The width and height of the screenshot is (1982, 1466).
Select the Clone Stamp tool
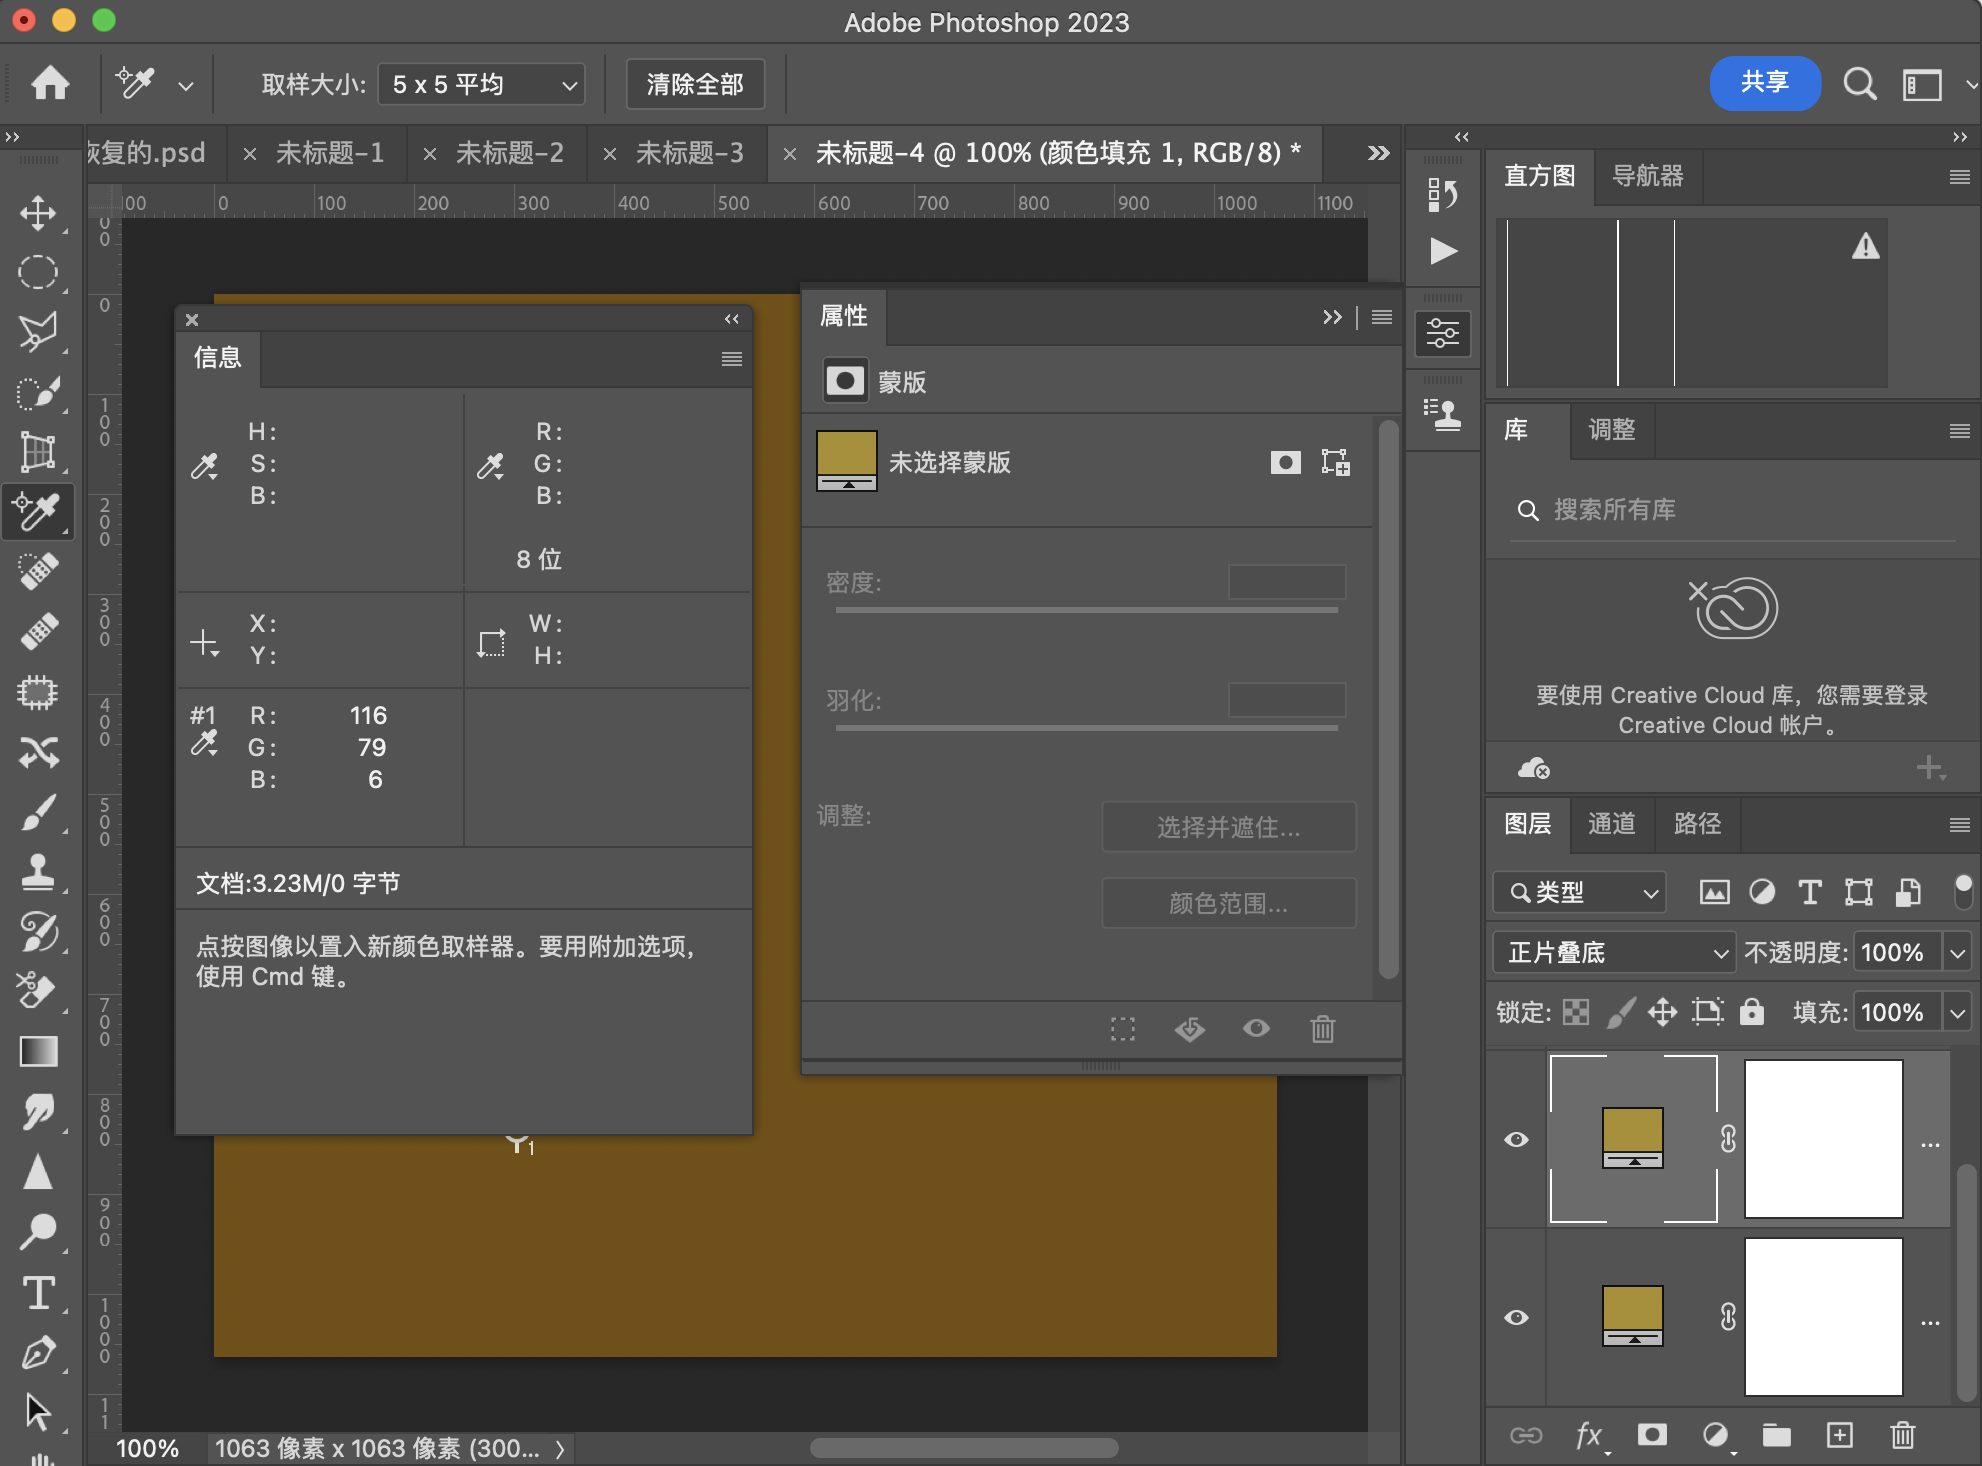[x=38, y=872]
